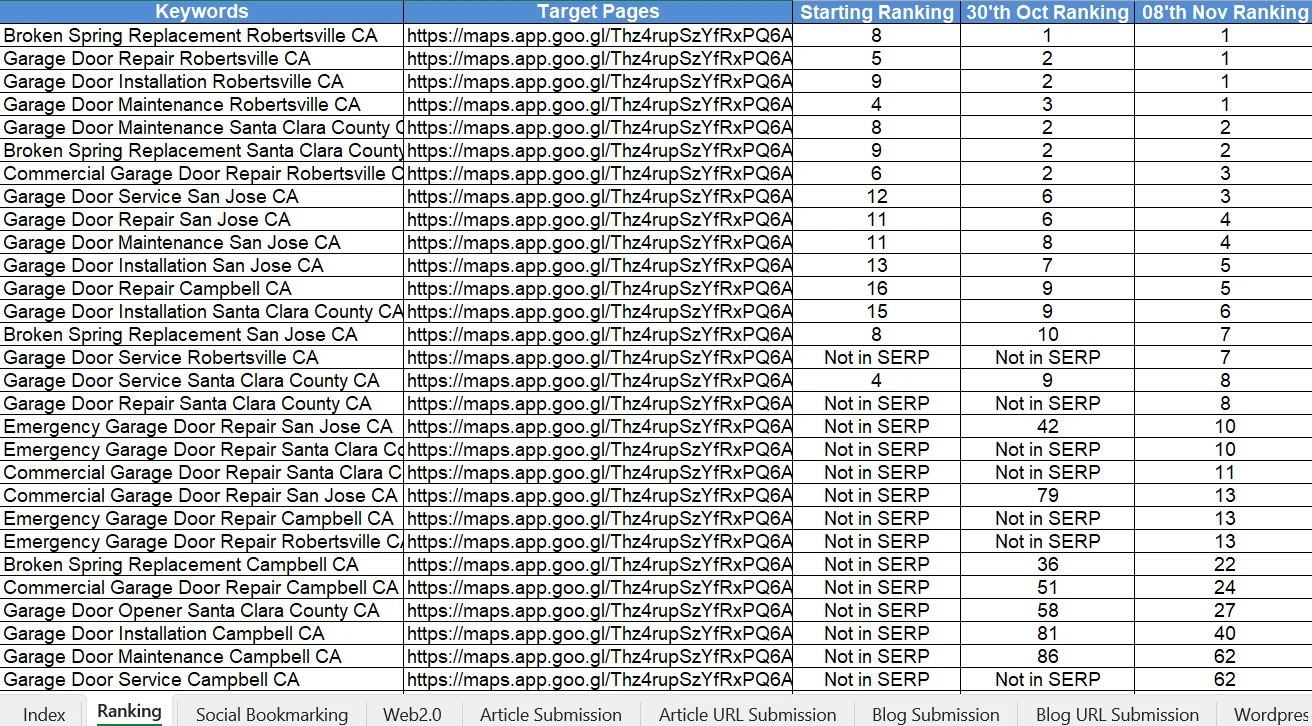1312x726 pixels.
Task: Click the Target Pages column header
Action: [x=598, y=12]
